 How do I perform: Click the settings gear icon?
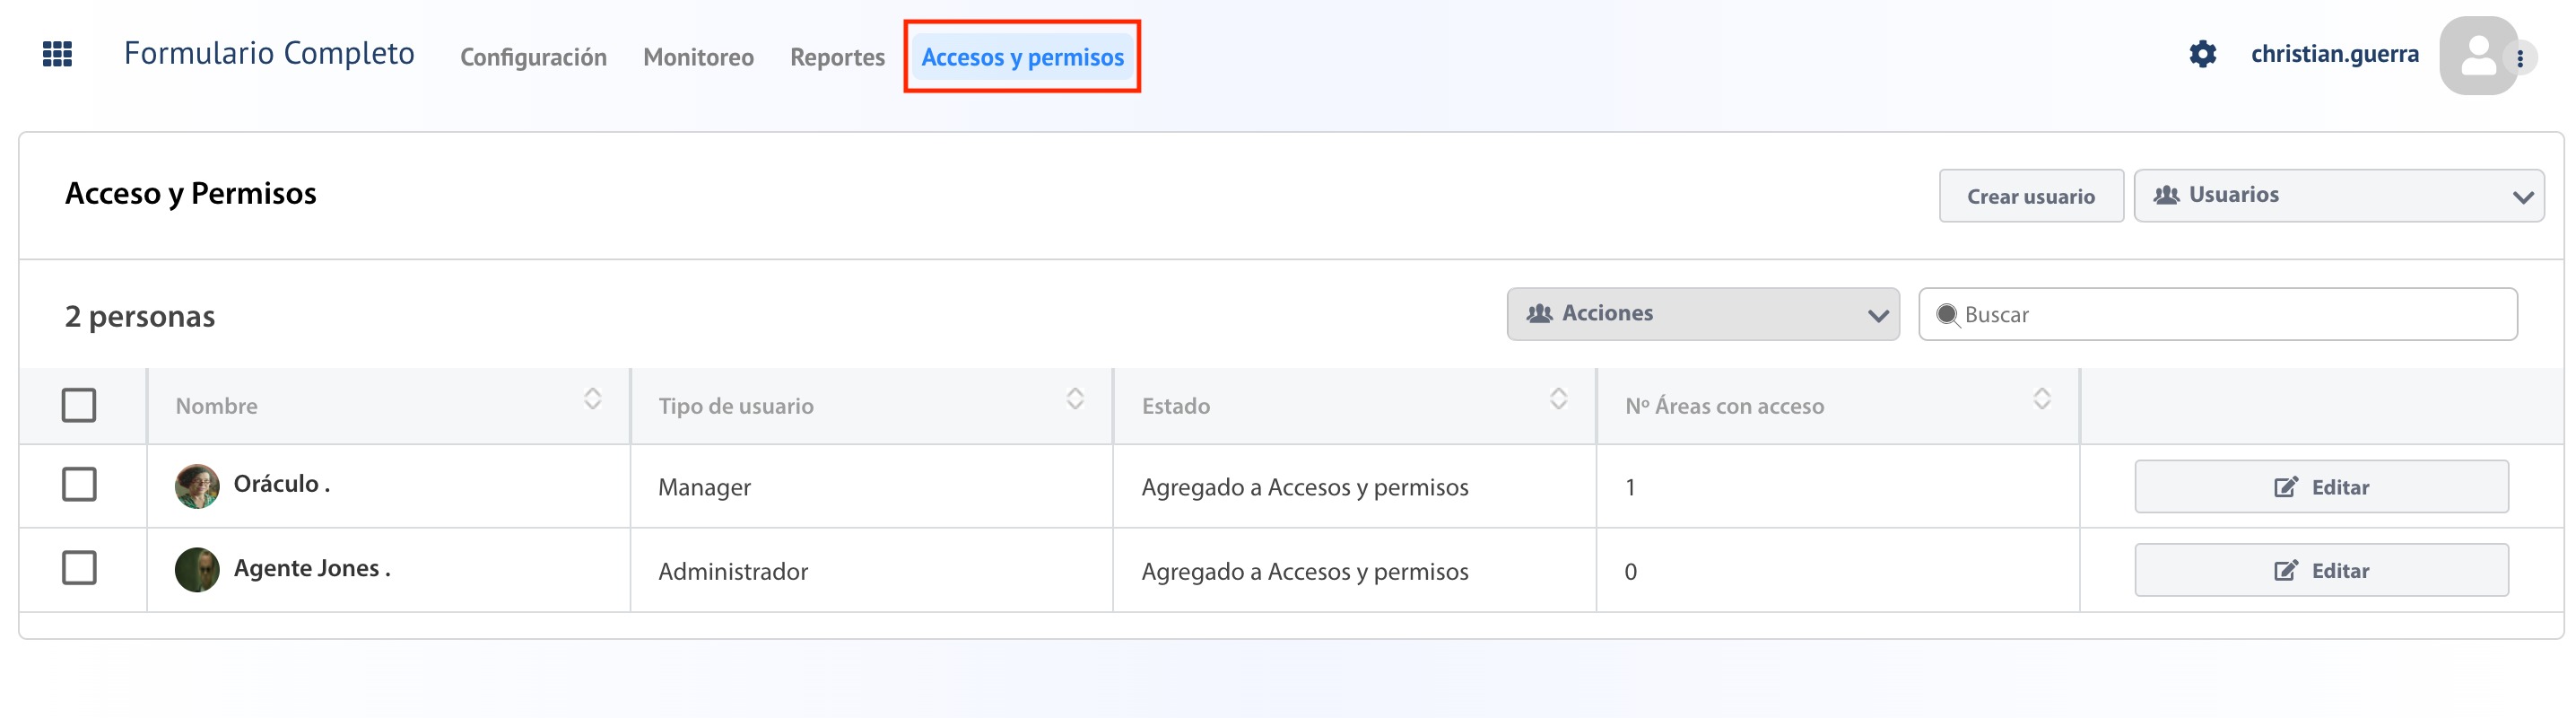point(2202,54)
